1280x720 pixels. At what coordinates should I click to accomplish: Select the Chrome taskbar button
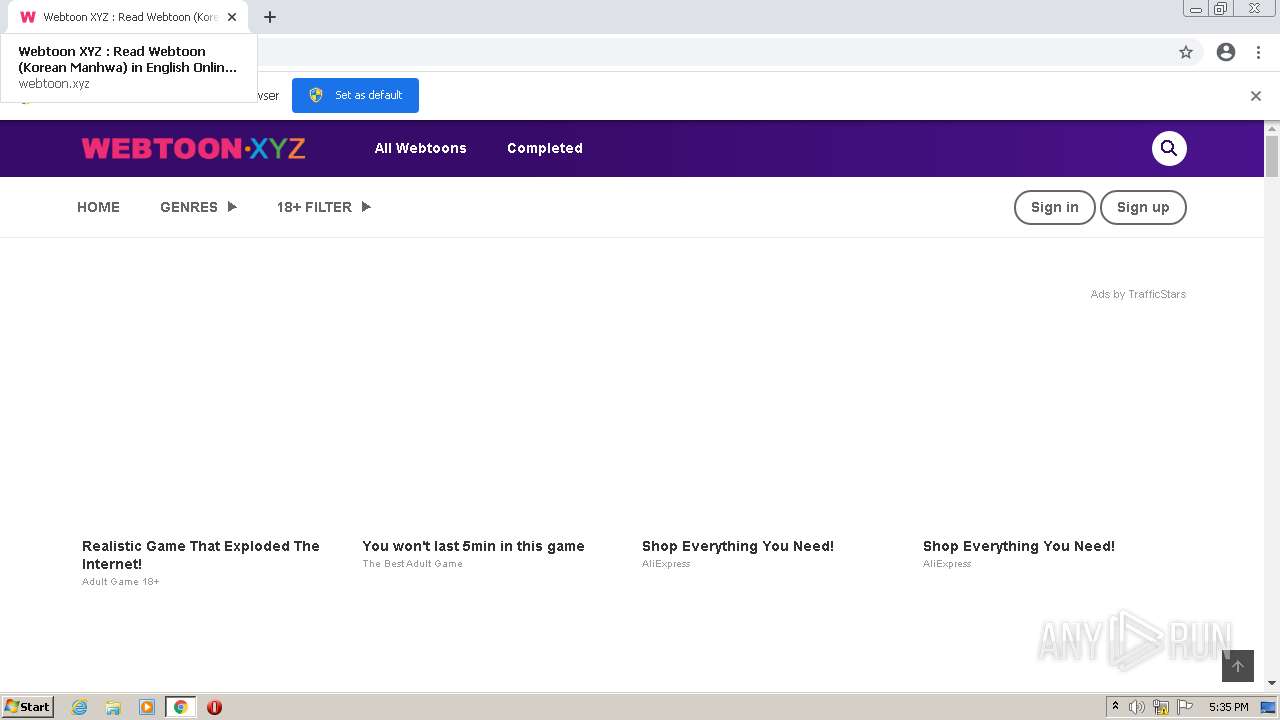(181, 707)
